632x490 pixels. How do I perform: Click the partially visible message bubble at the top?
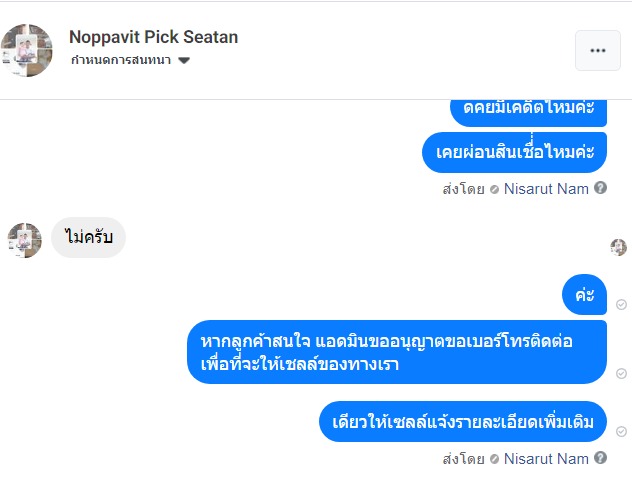528,109
